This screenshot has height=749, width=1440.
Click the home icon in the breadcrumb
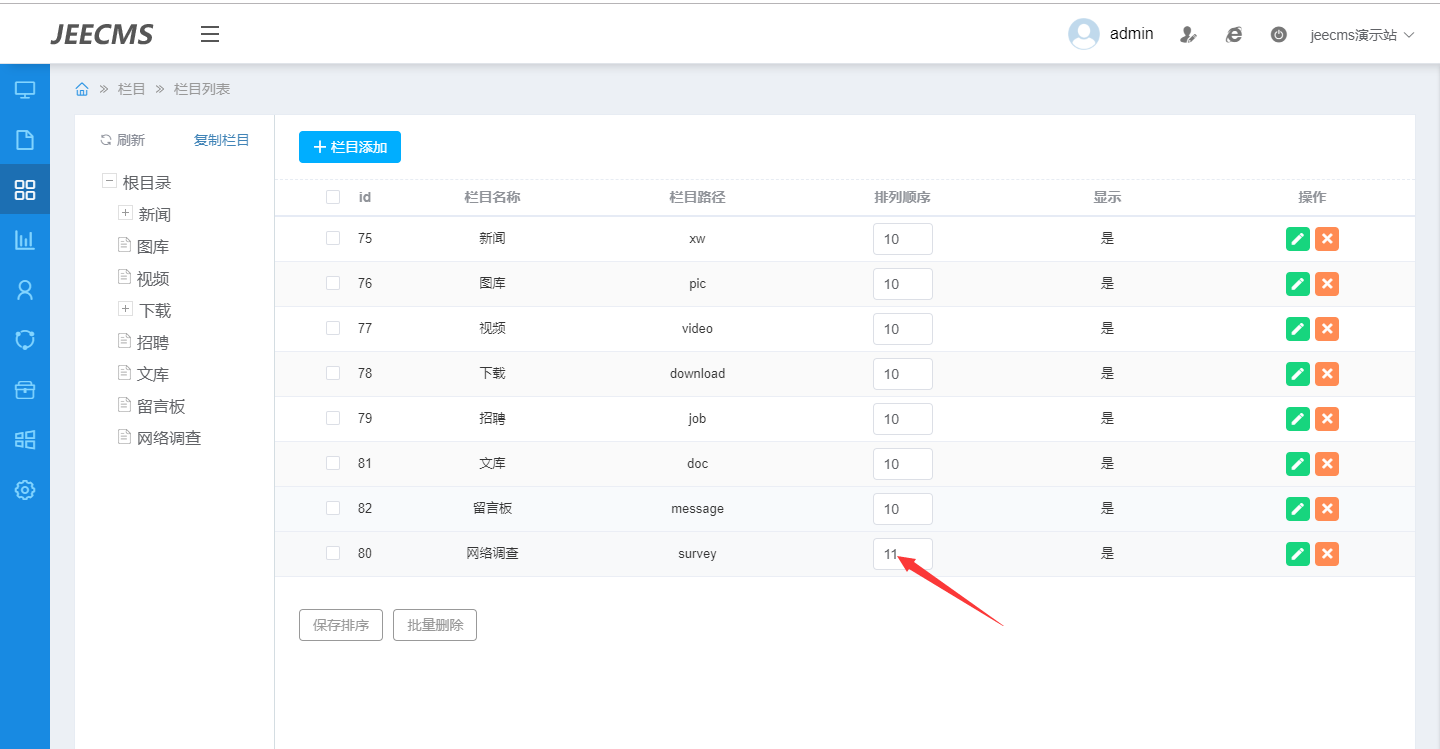pyautogui.click(x=82, y=89)
